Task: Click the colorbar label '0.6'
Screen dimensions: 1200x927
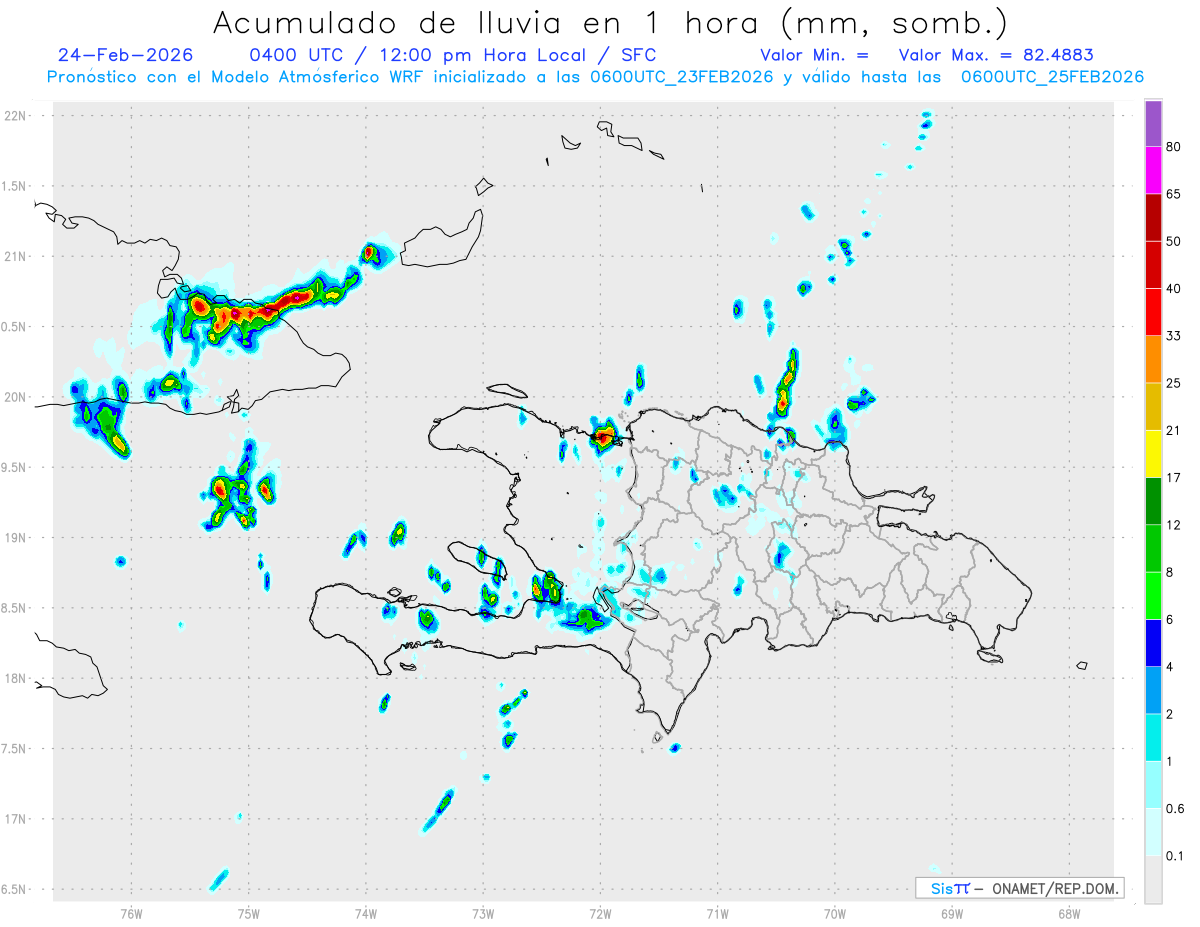Action: pyautogui.click(x=1175, y=809)
